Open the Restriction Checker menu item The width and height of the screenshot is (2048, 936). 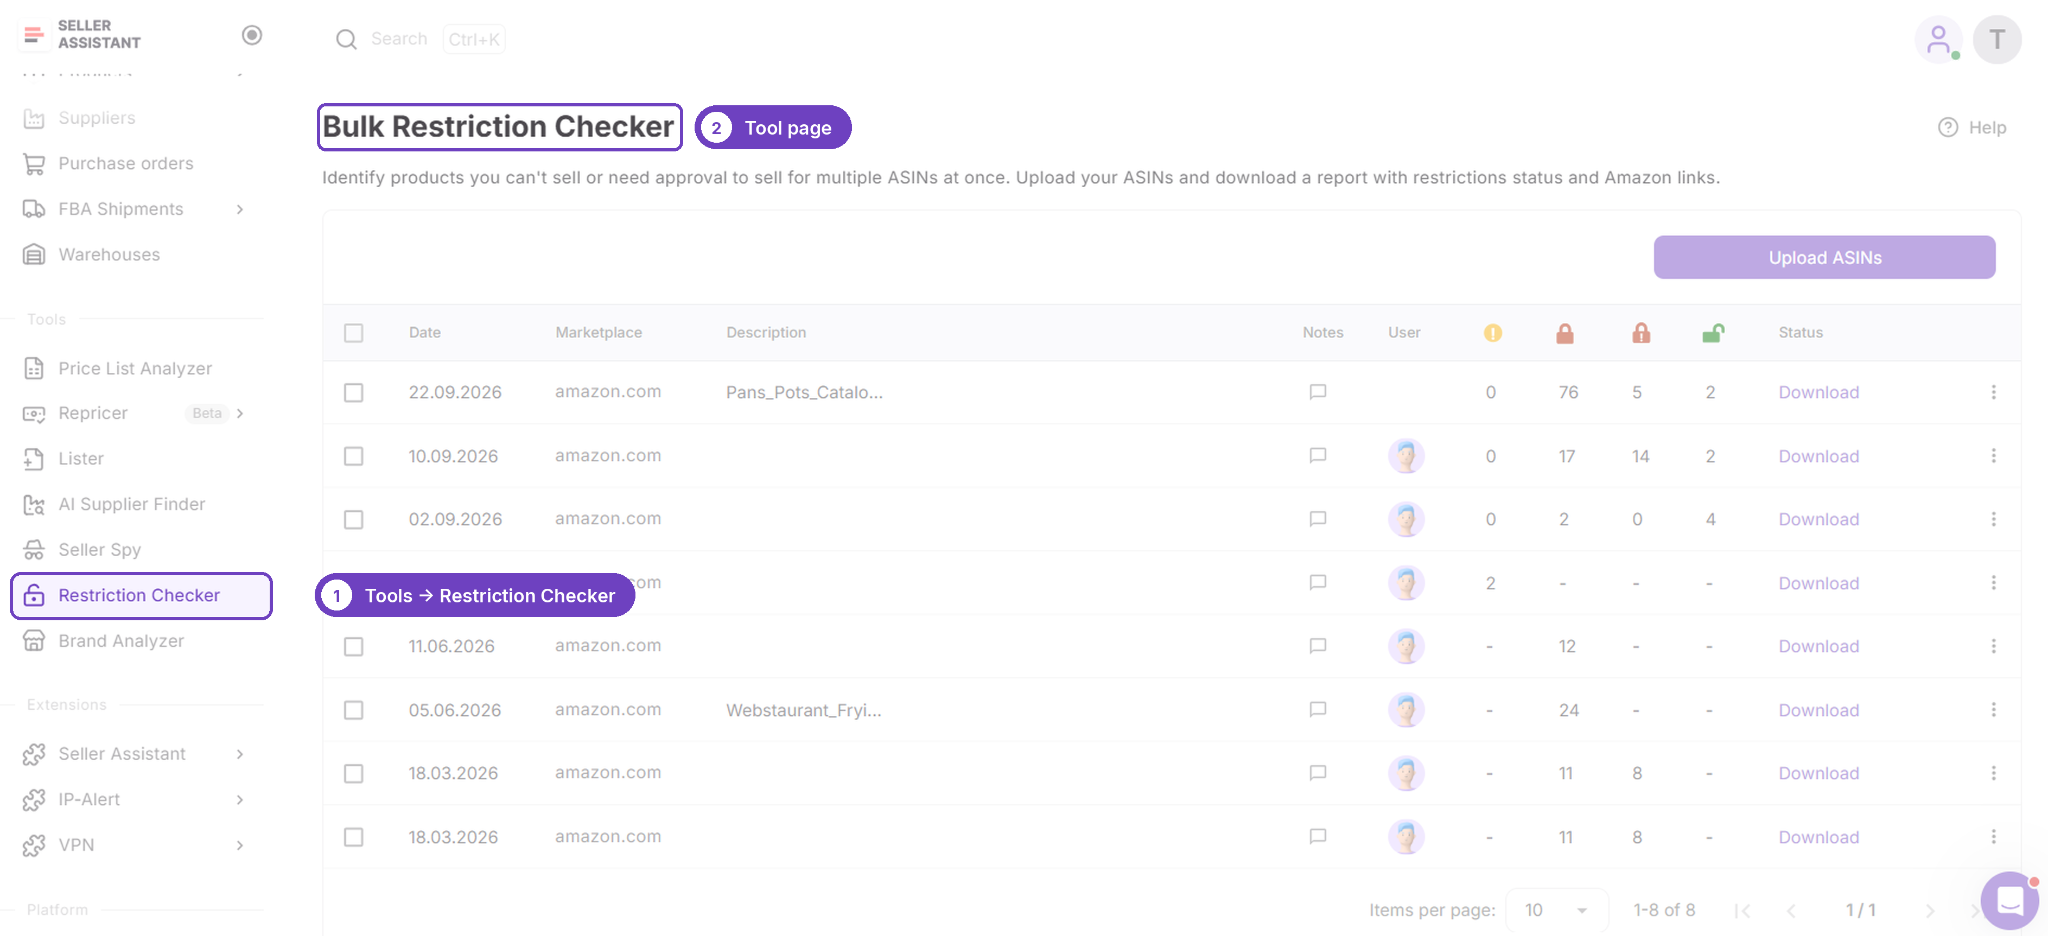(x=141, y=596)
